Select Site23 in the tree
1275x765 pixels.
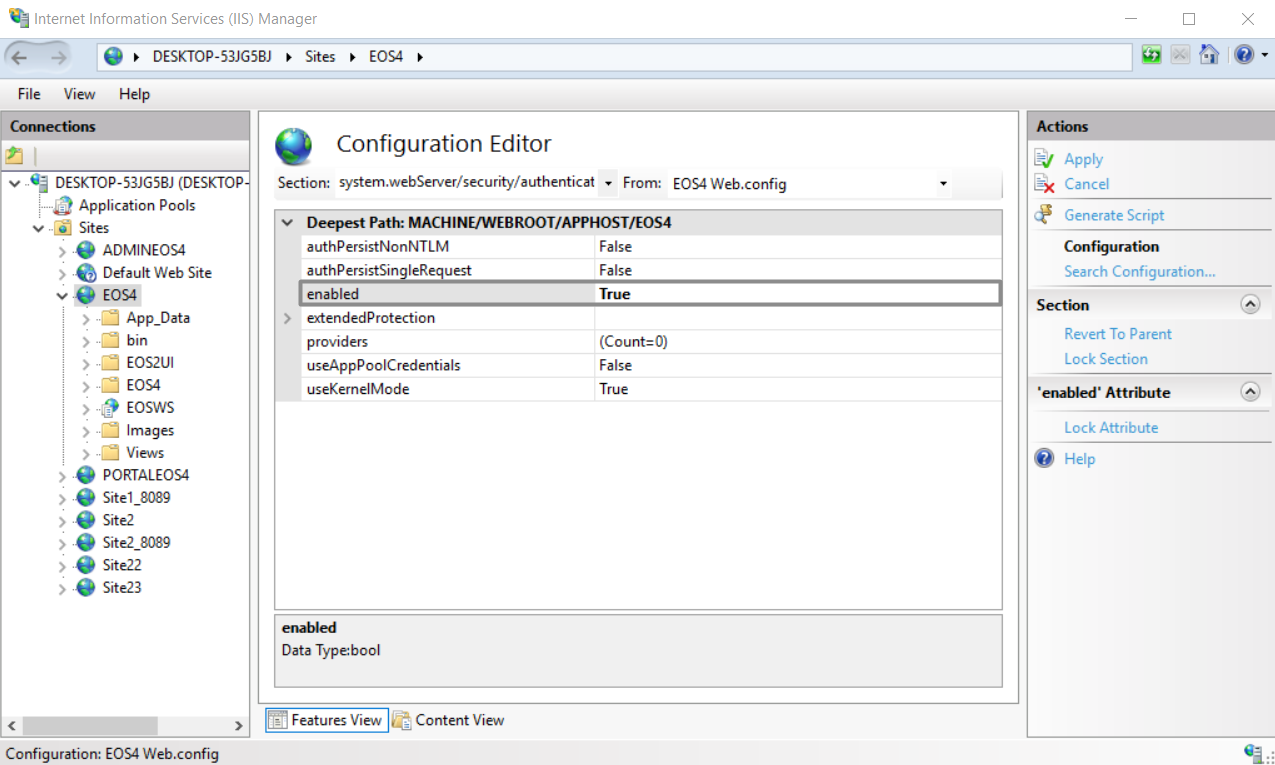(122, 588)
